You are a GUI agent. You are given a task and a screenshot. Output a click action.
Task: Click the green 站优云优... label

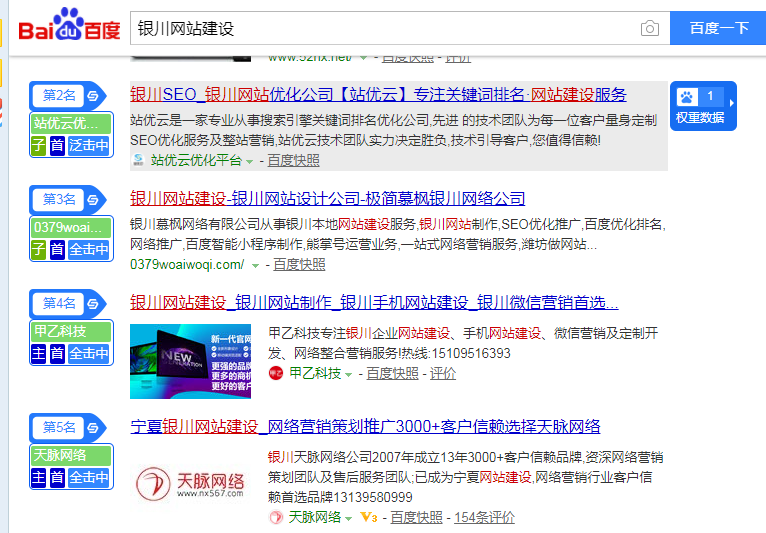pos(71,124)
